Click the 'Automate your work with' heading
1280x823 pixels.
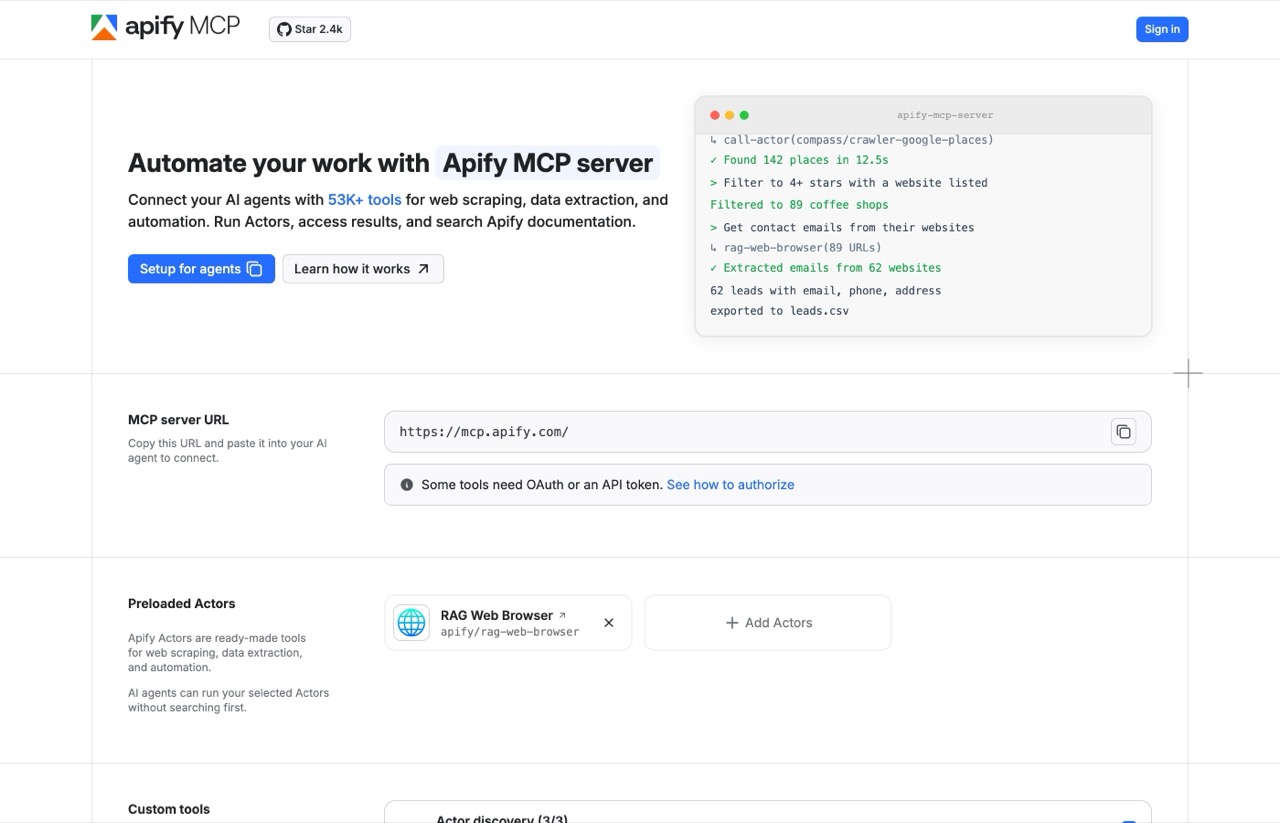click(x=279, y=163)
